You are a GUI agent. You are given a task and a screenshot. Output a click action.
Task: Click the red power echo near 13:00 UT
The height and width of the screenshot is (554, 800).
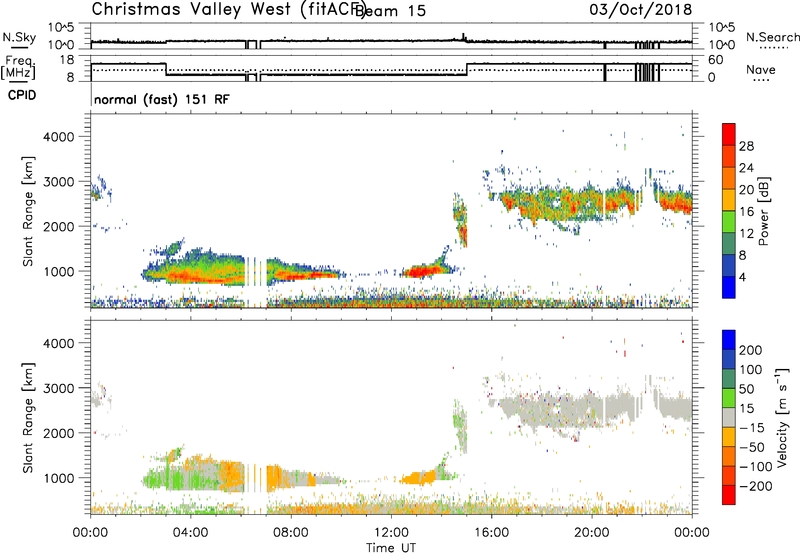tap(419, 271)
